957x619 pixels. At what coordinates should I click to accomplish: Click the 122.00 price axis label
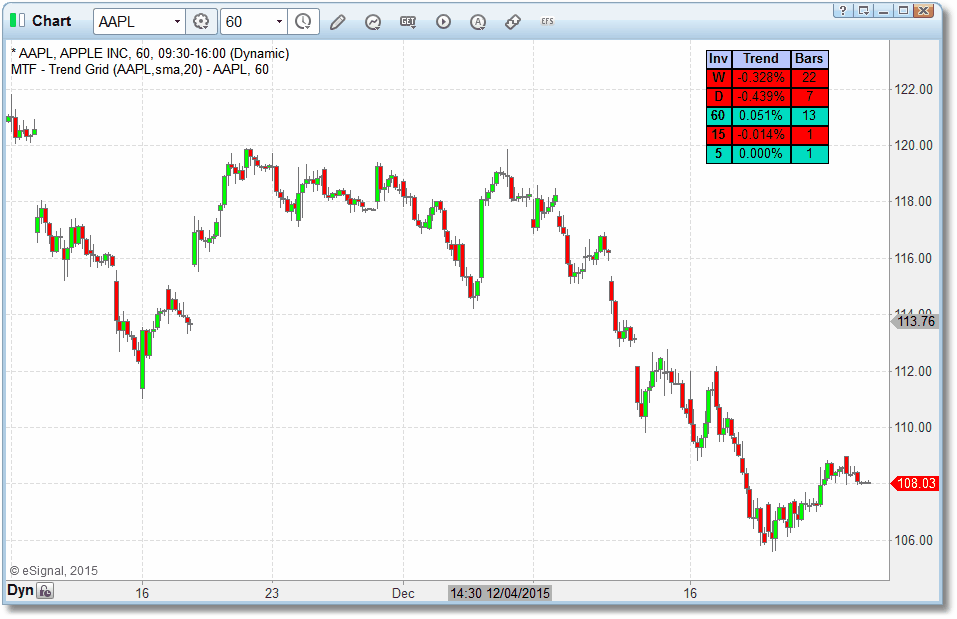click(x=913, y=89)
